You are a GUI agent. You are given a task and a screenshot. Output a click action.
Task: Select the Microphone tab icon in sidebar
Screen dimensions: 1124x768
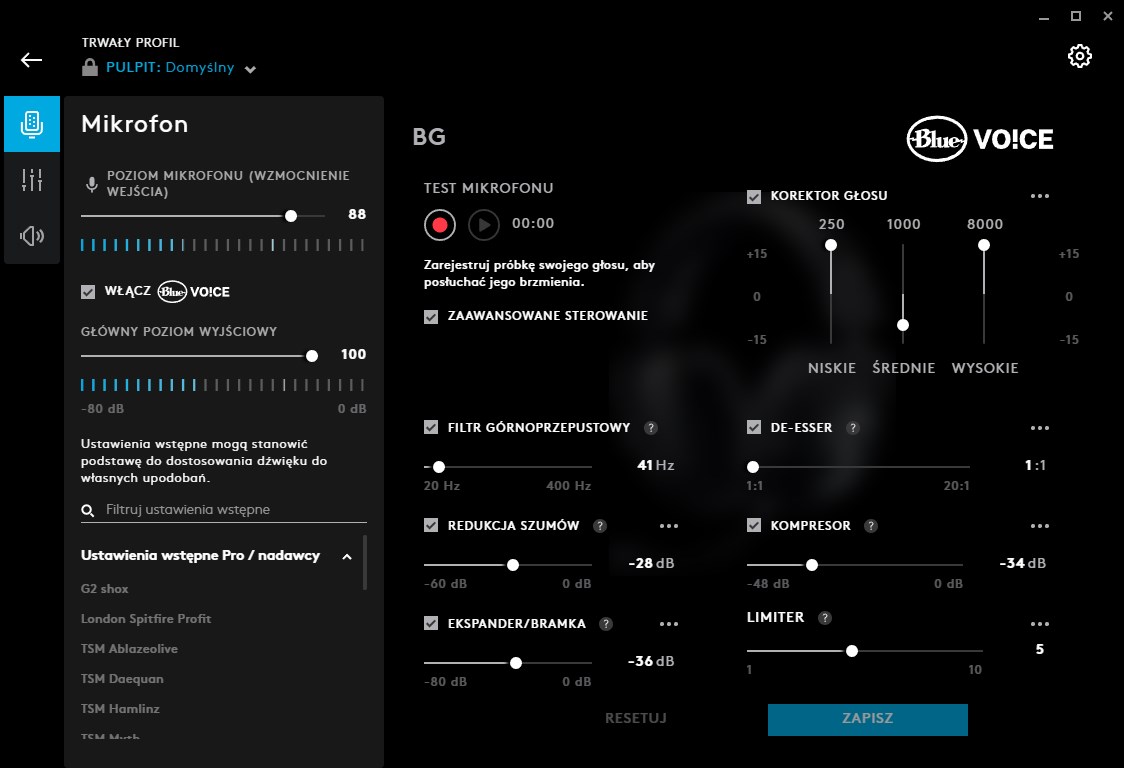[x=32, y=124]
